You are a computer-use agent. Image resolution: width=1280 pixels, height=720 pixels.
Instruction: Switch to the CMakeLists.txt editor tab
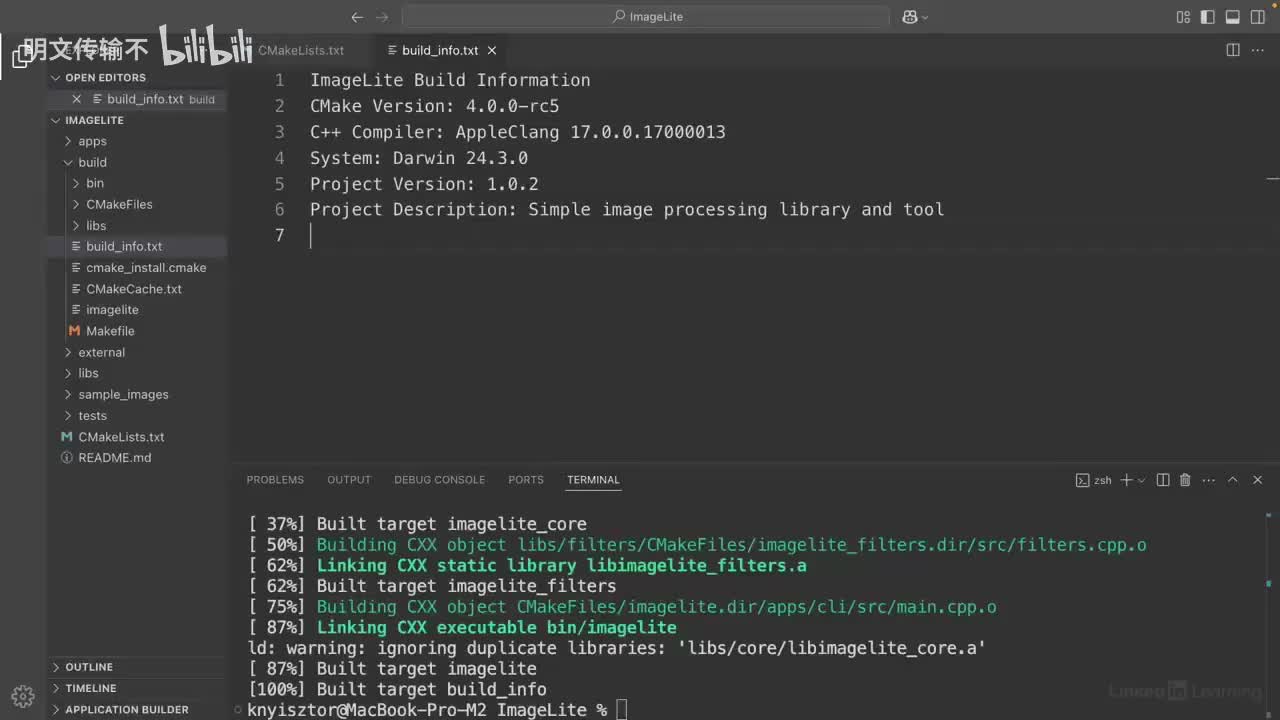coord(300,50)
